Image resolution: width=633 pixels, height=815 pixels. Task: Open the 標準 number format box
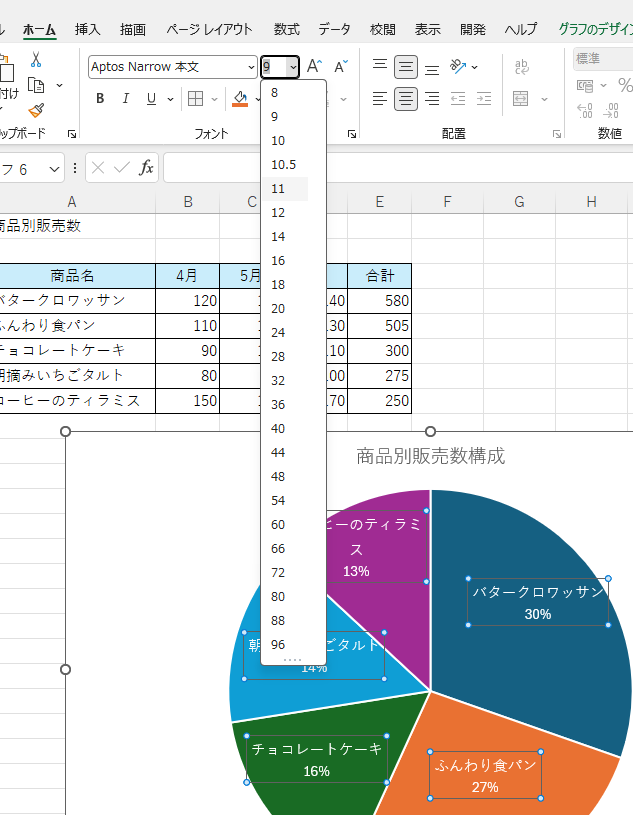point(603,59)
